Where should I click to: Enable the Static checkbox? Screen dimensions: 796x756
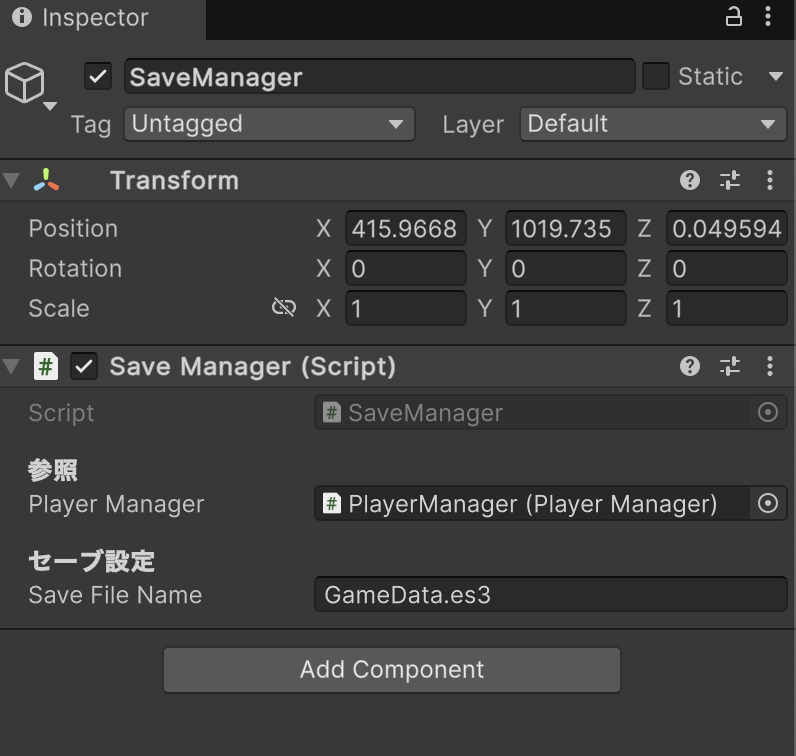(656, 77)
